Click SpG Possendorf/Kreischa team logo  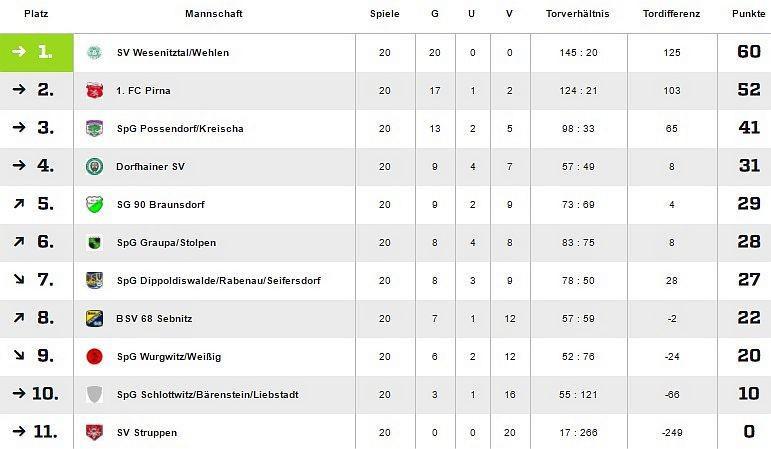tap(95, 129)
